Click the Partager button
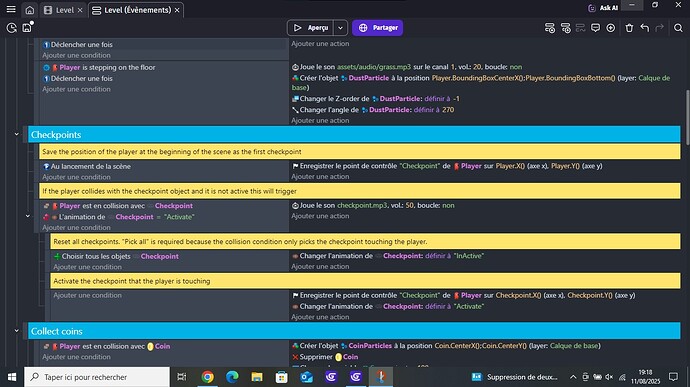This screenshot has width=690, height=387. coord(378,28)
